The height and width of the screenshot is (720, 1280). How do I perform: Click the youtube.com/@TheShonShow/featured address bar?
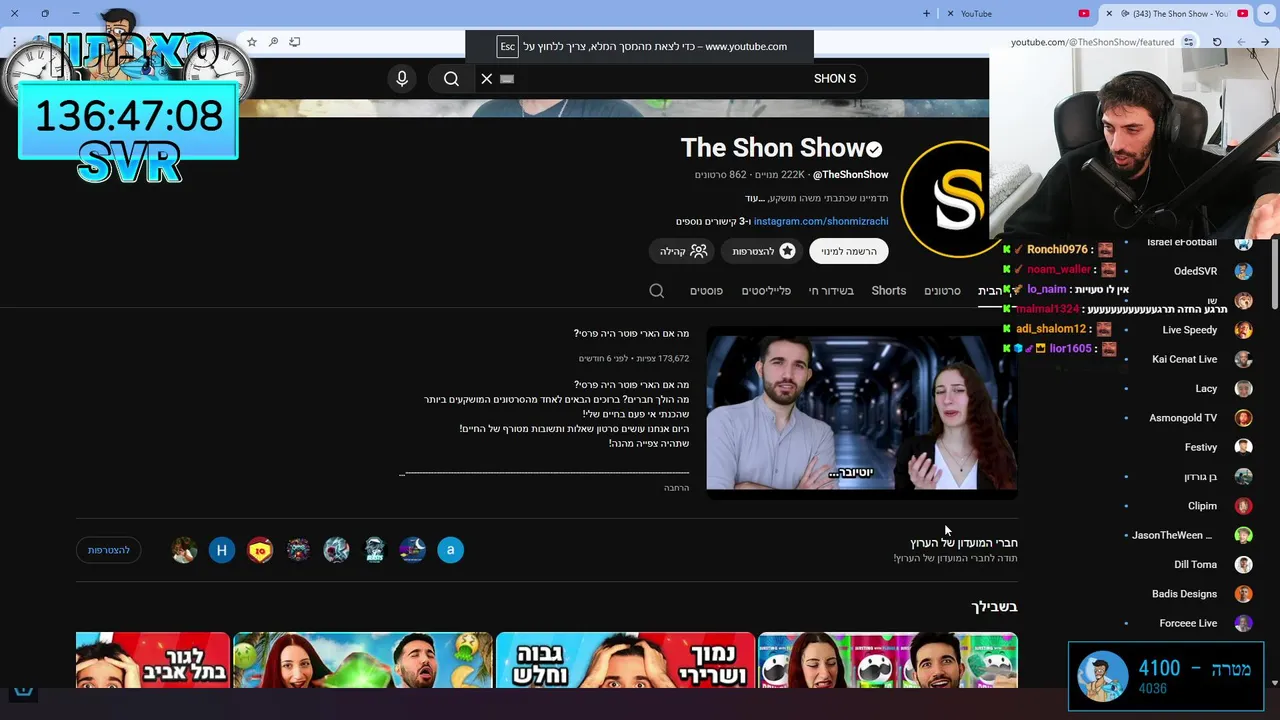coord(1092,42)
